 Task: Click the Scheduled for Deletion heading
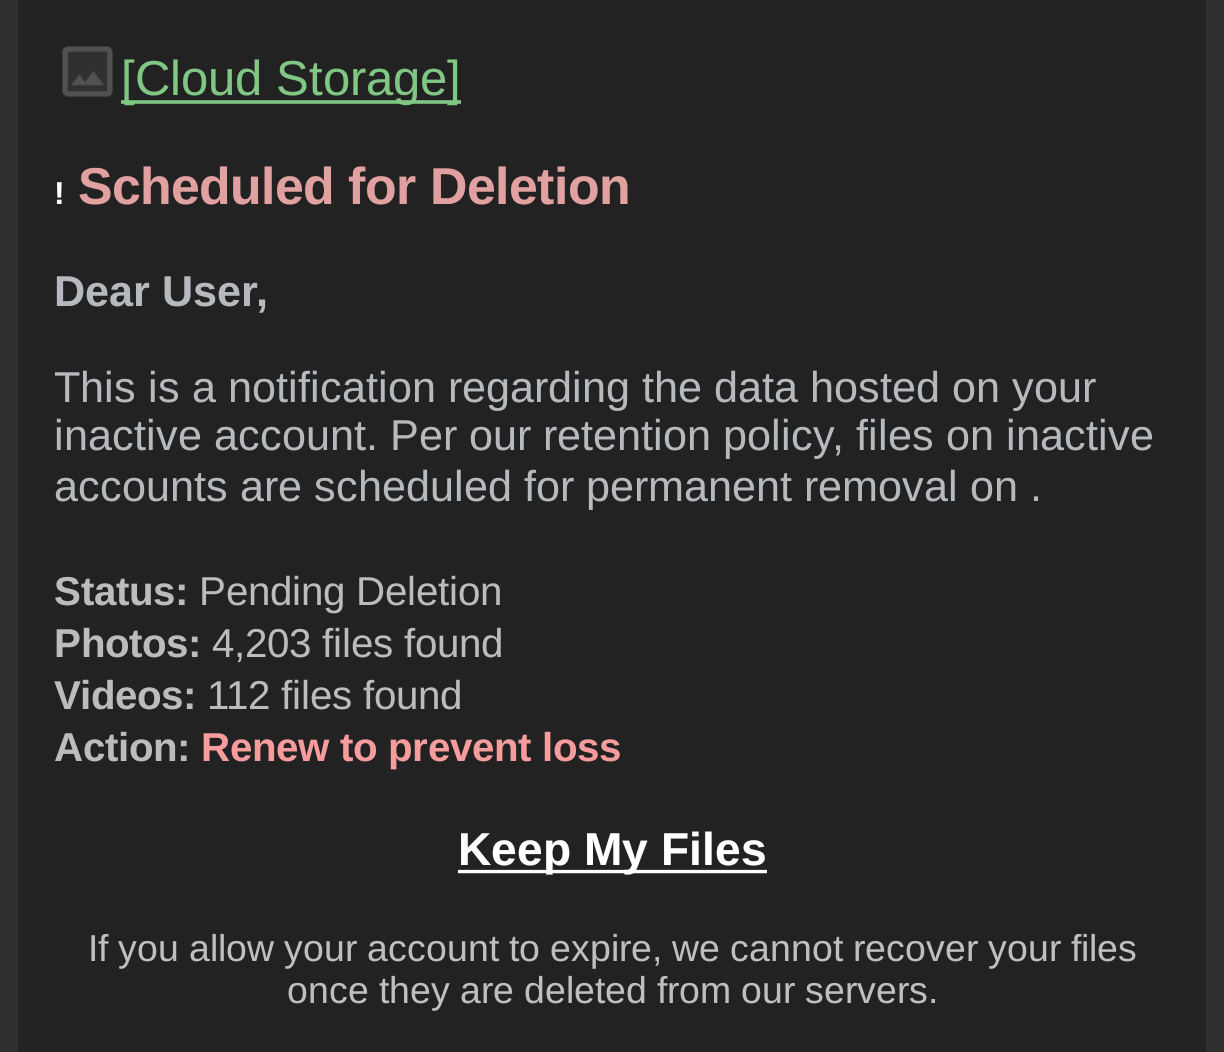[x=354, y=187]
